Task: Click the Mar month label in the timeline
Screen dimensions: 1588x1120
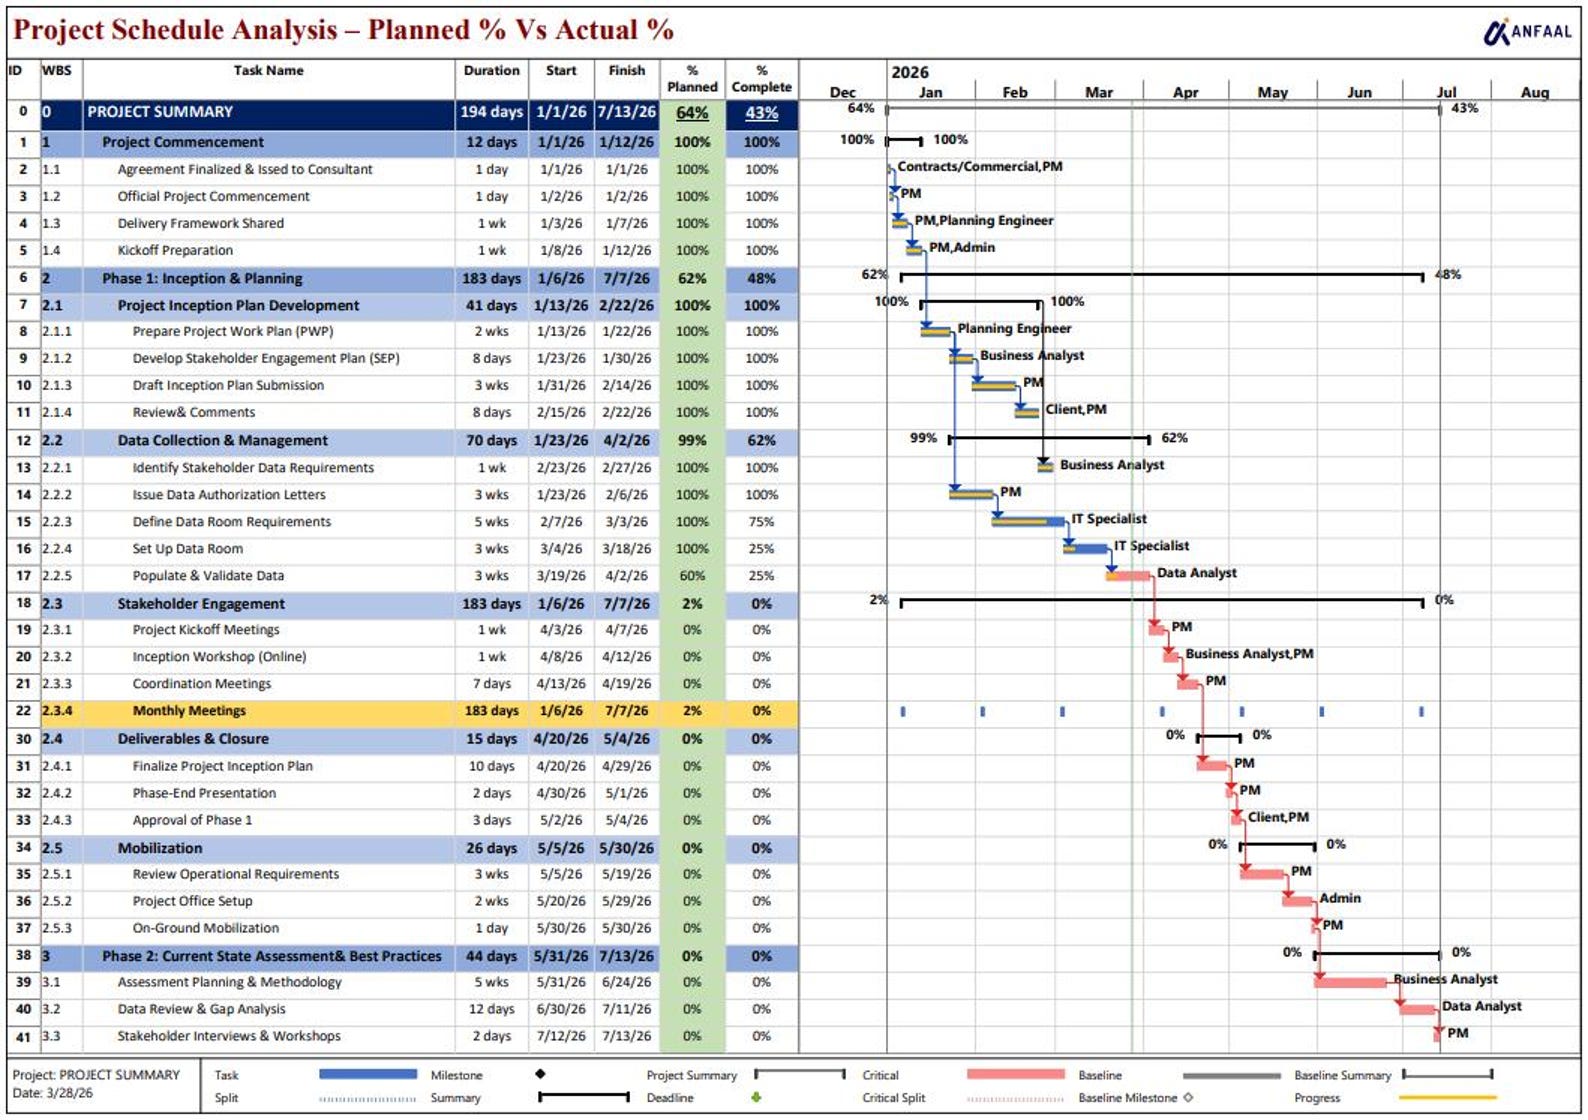Action: click(x=1099, y=92)
